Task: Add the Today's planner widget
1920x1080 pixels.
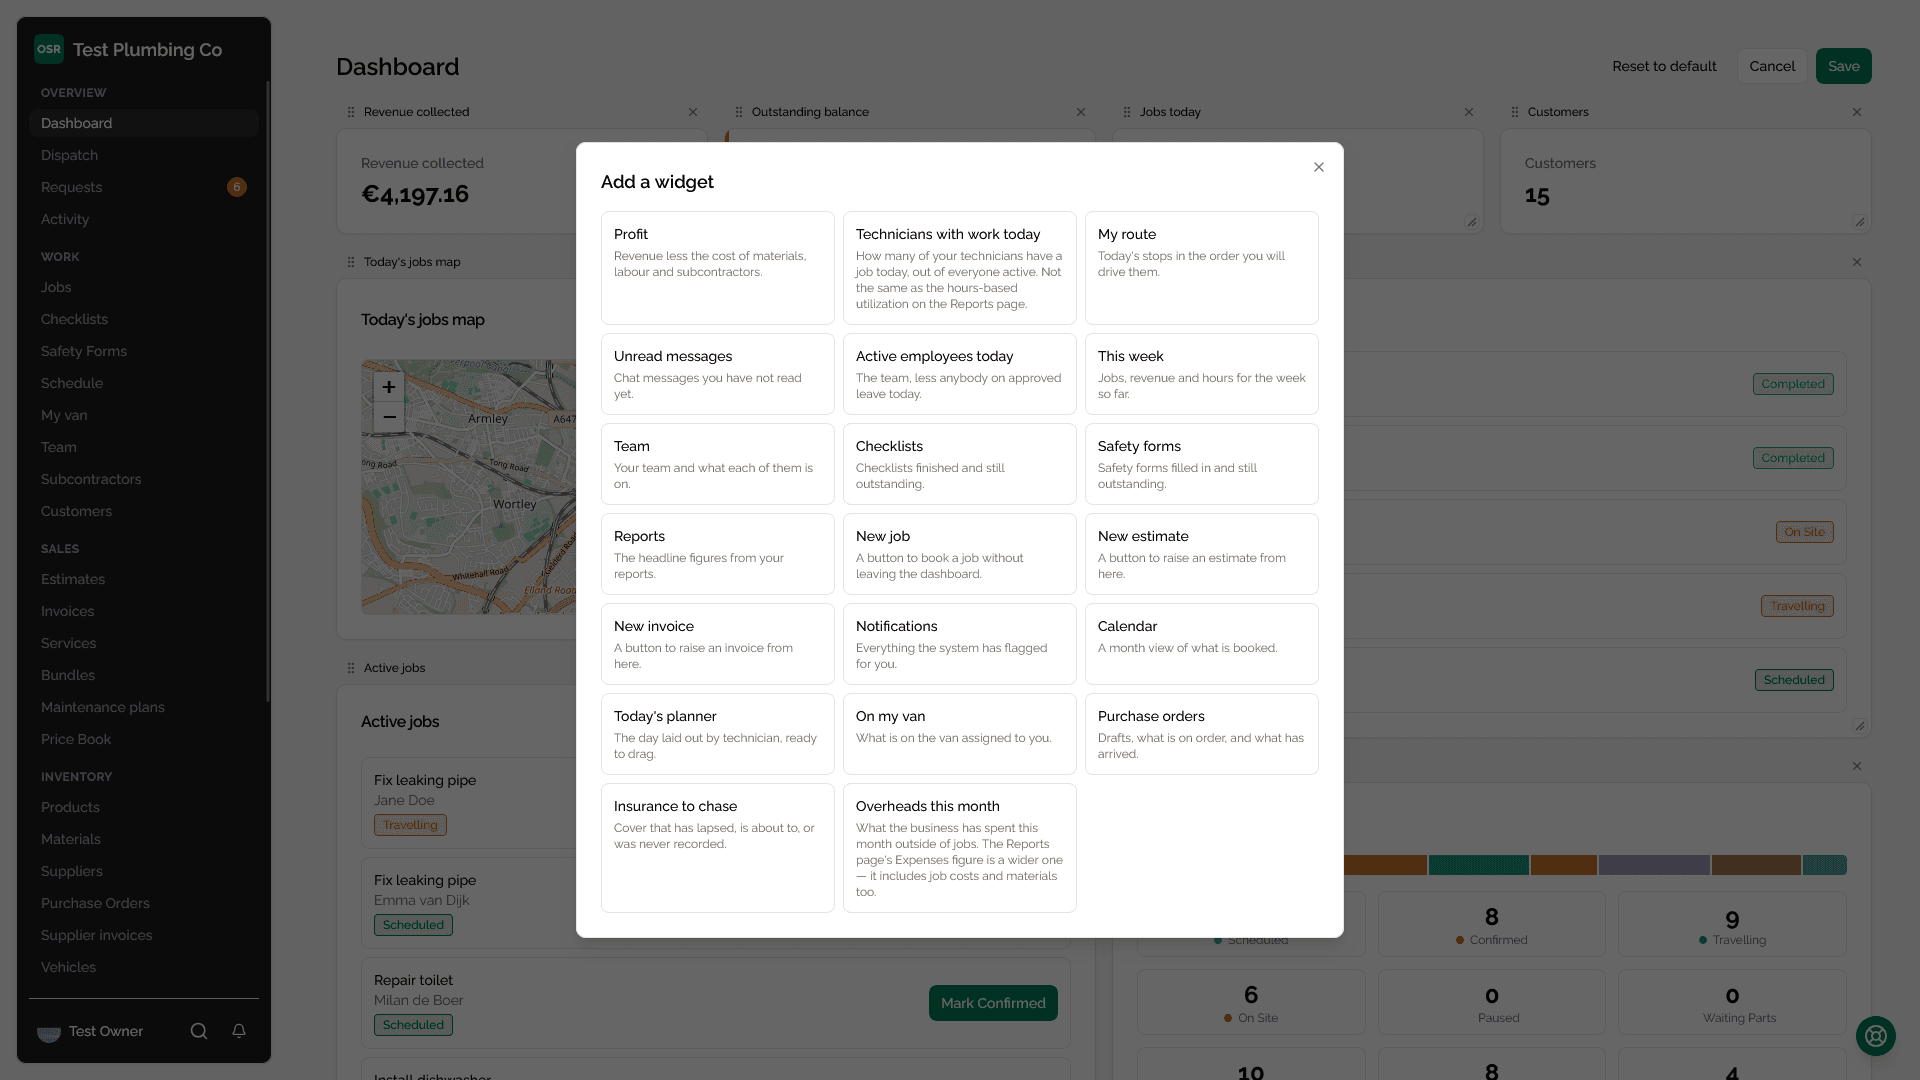Action: coord(717,734)
